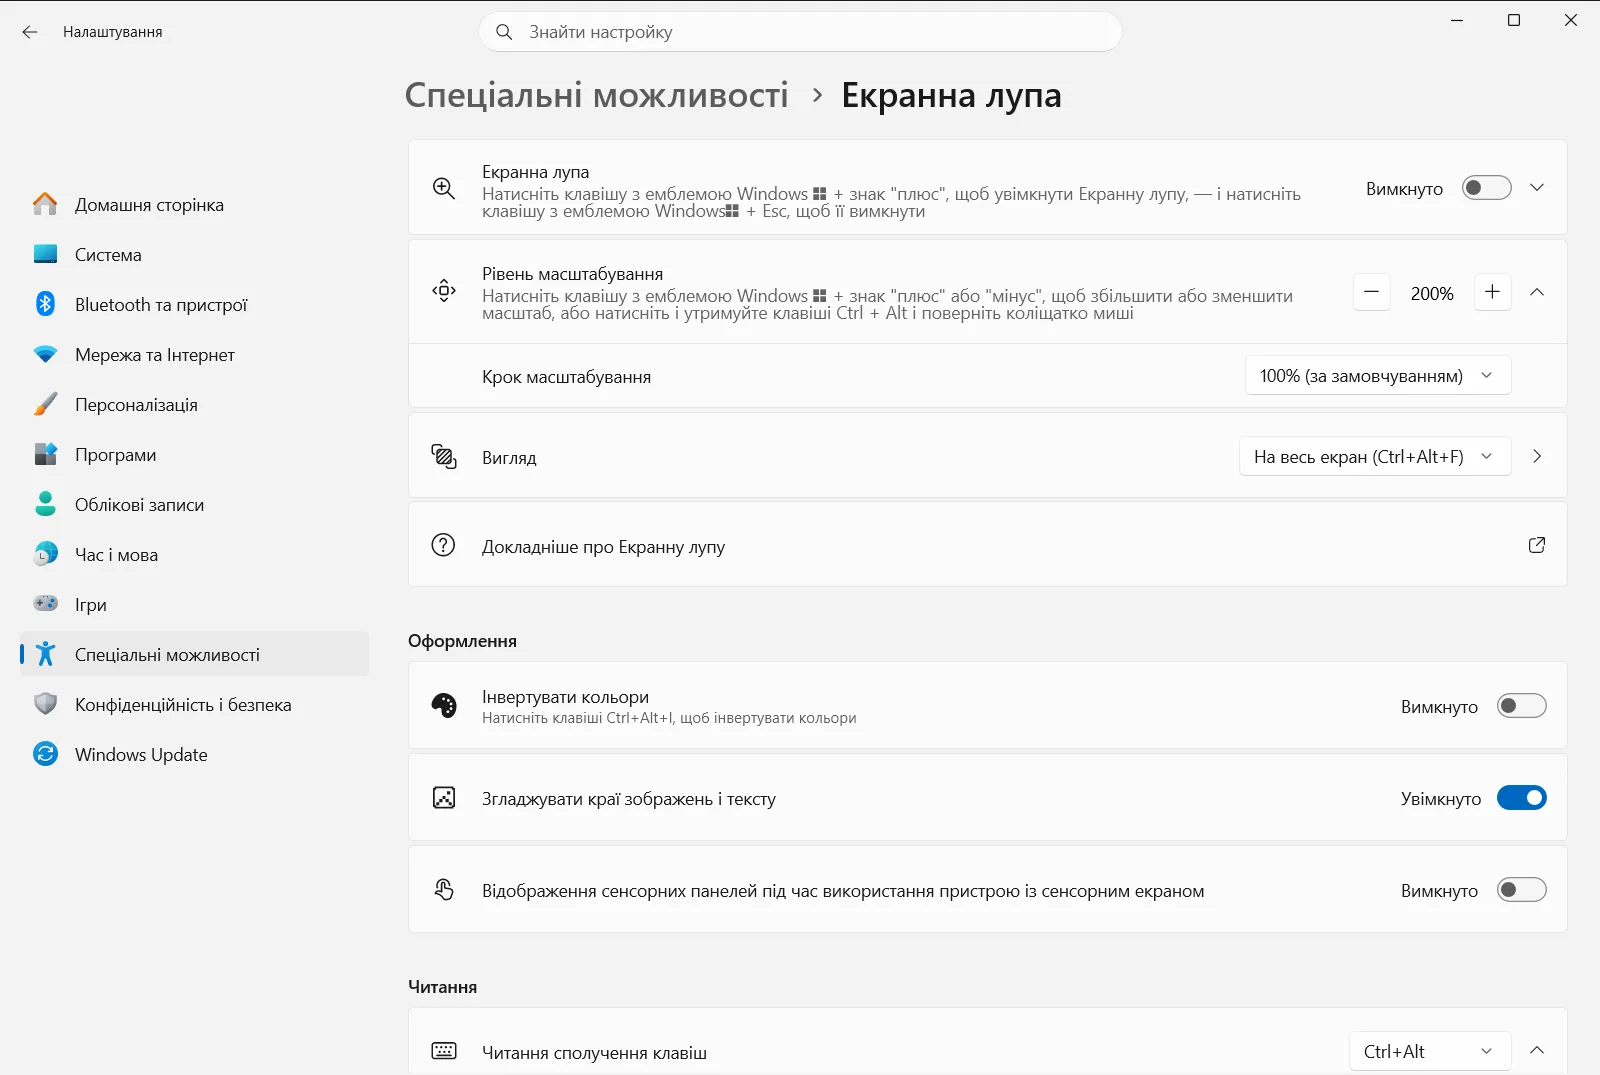Open Персоналізація settings
The height and width of the screenshot is (1075, 1600).
coord(194,404)
